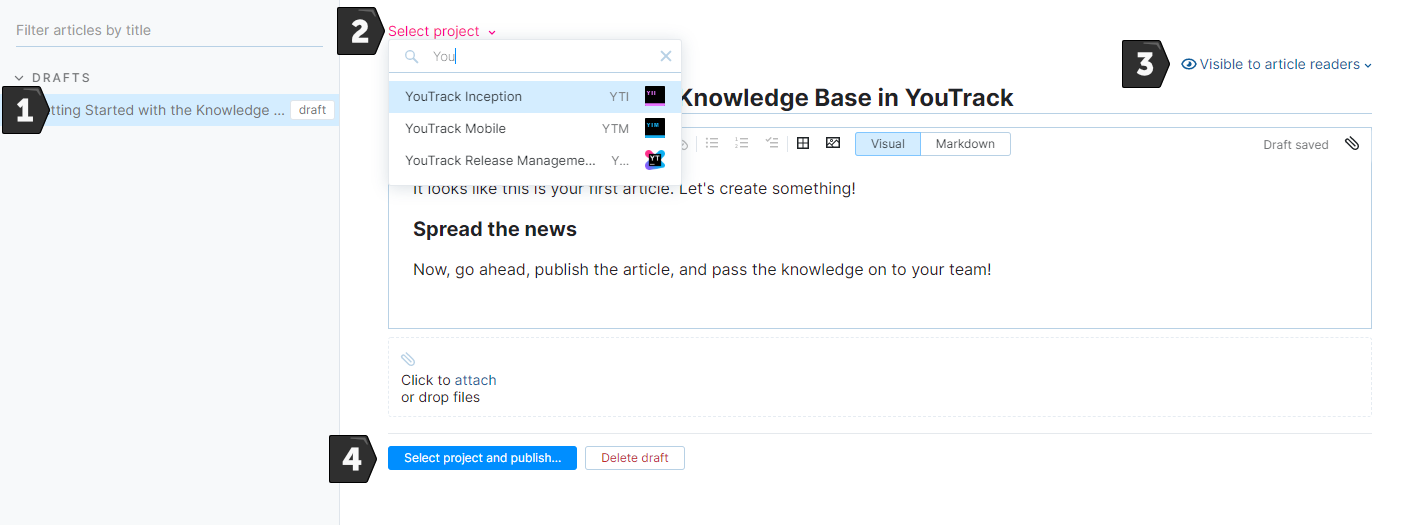Click the paperclip attachment icon near Draft saved
Image resolution: width=1420 pixels, height=525 pixels.
(1352, 144)
